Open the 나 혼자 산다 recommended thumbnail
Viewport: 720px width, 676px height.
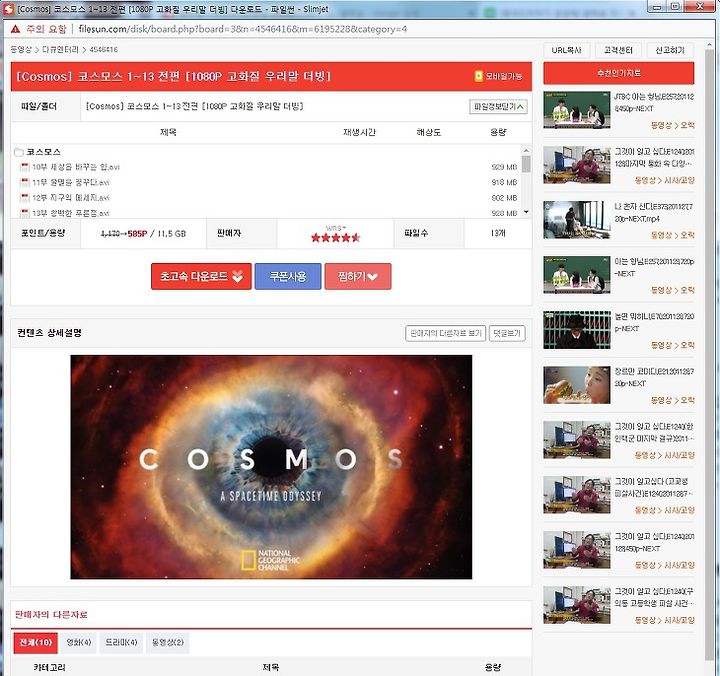(577, 220)
